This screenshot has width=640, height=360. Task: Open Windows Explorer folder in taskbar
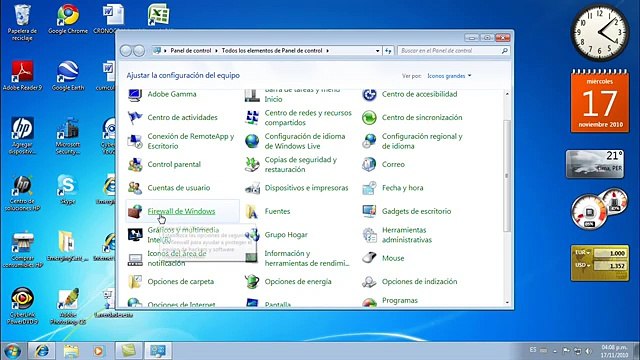(71, 351)
